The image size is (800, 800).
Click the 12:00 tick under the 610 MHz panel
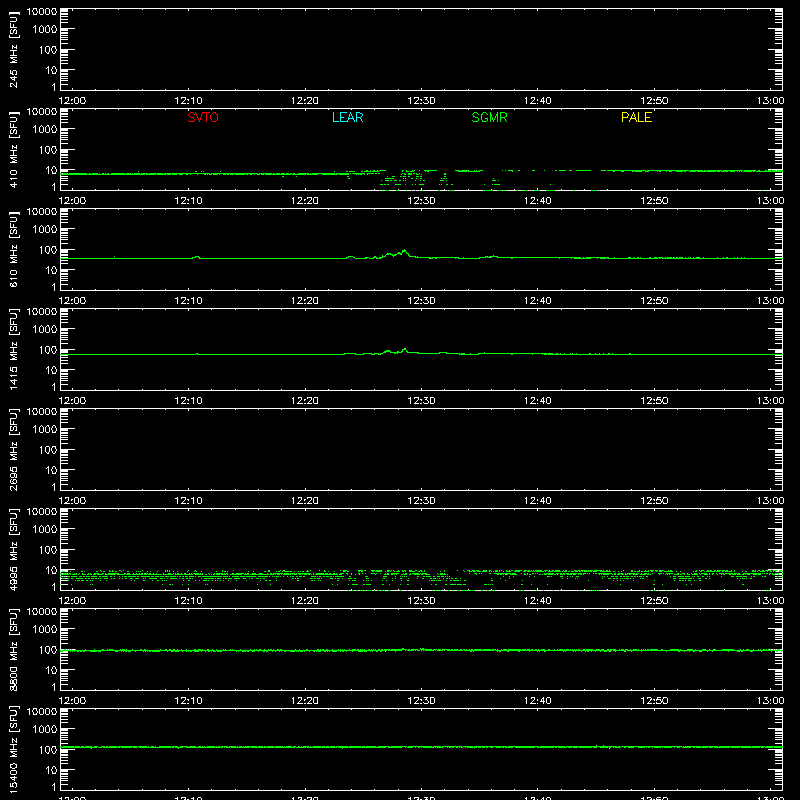[72, 301]
